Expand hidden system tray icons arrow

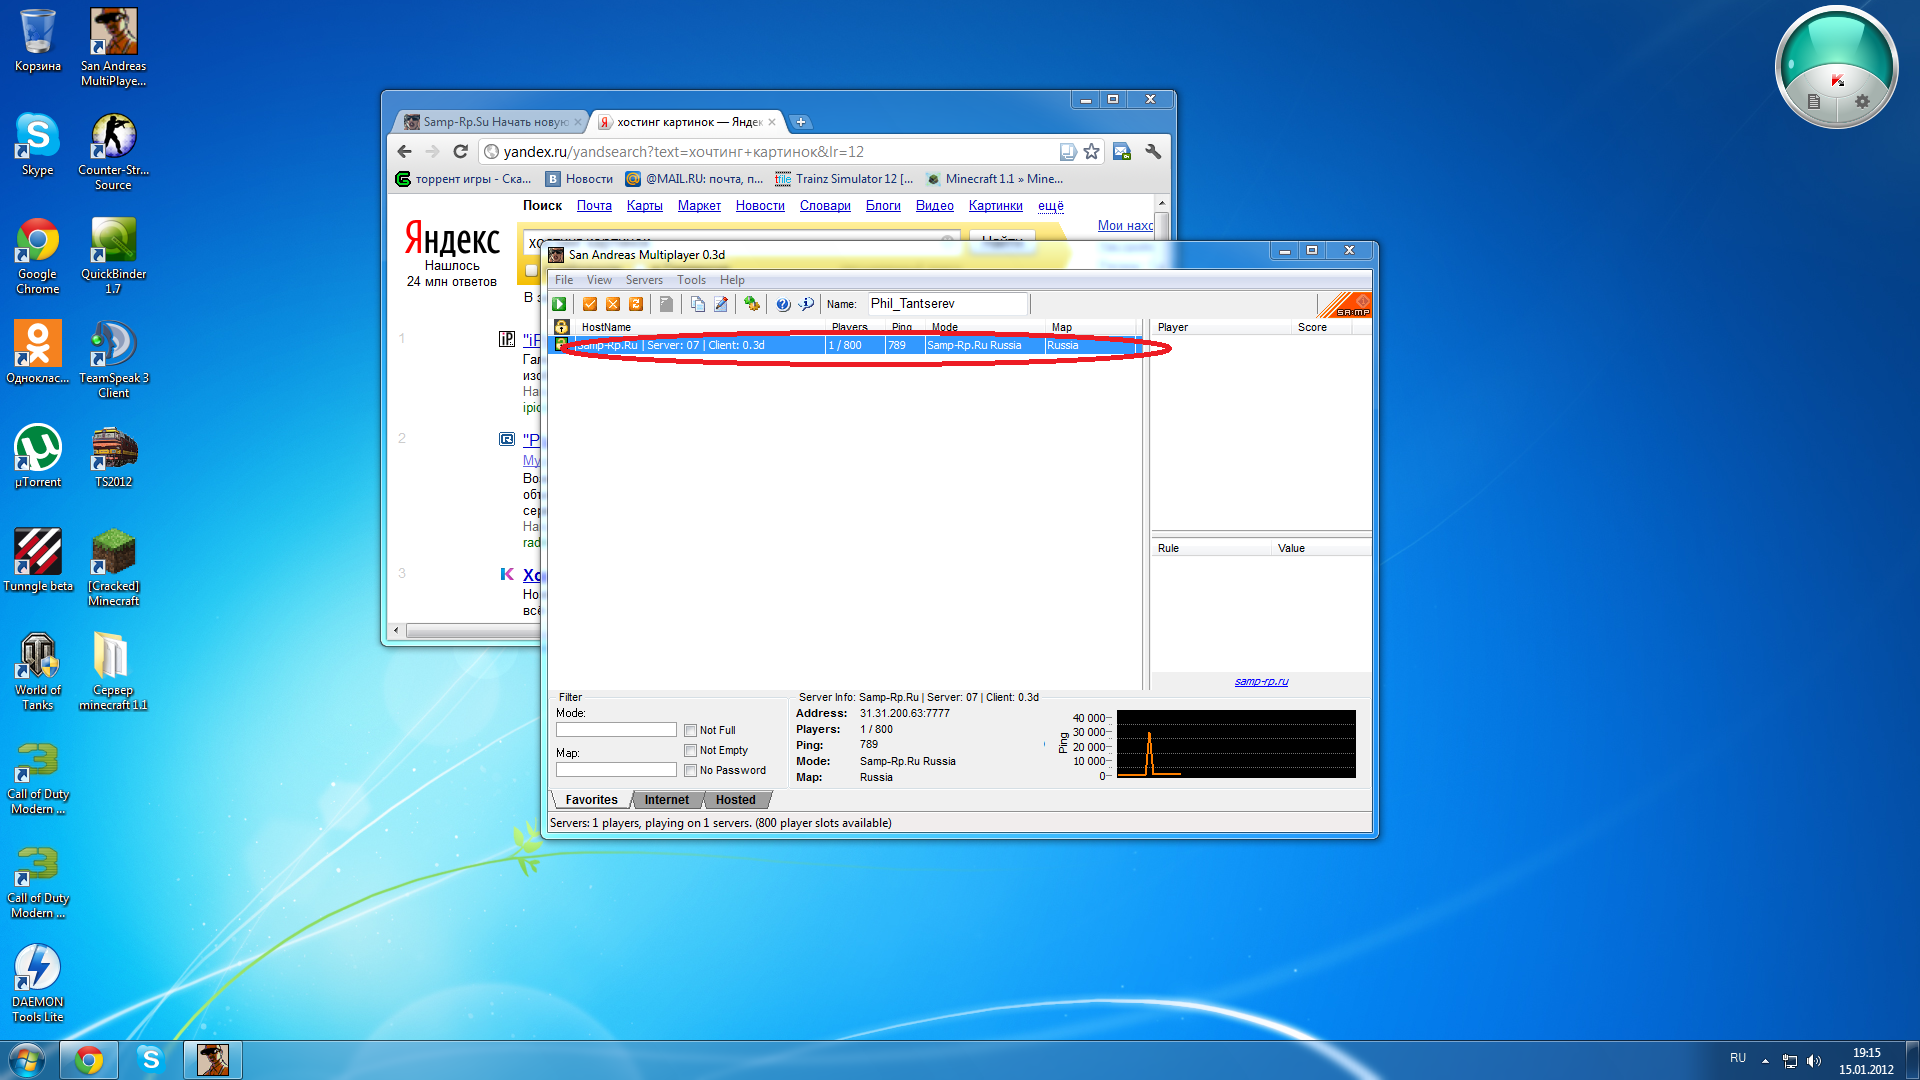pos(1765,1061)
